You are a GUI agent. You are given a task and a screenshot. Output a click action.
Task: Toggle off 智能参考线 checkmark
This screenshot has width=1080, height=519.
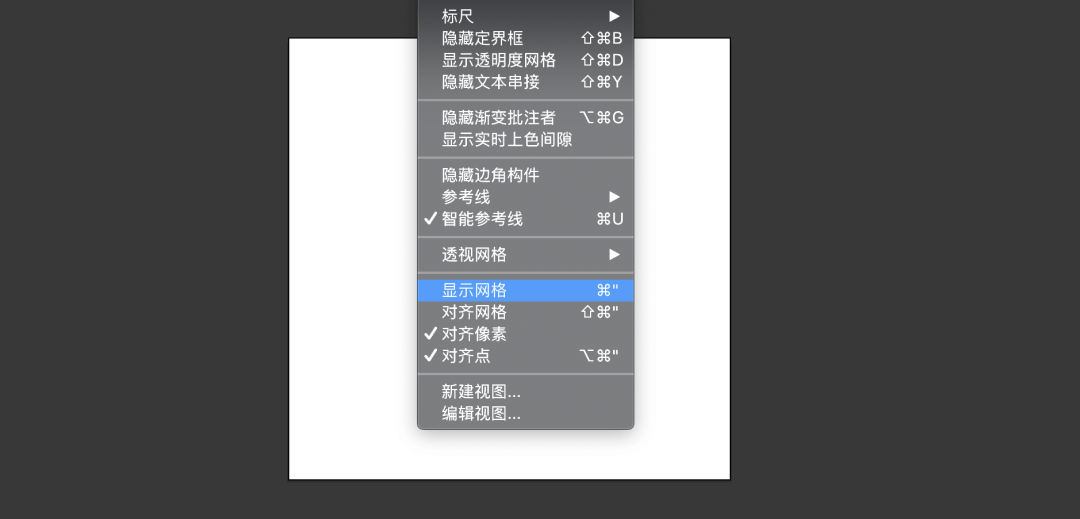click(x=526, y=219)
